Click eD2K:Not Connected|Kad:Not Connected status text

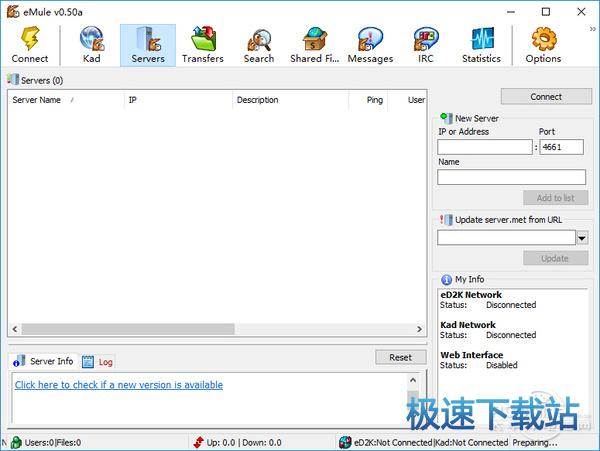tap(431, 443)
